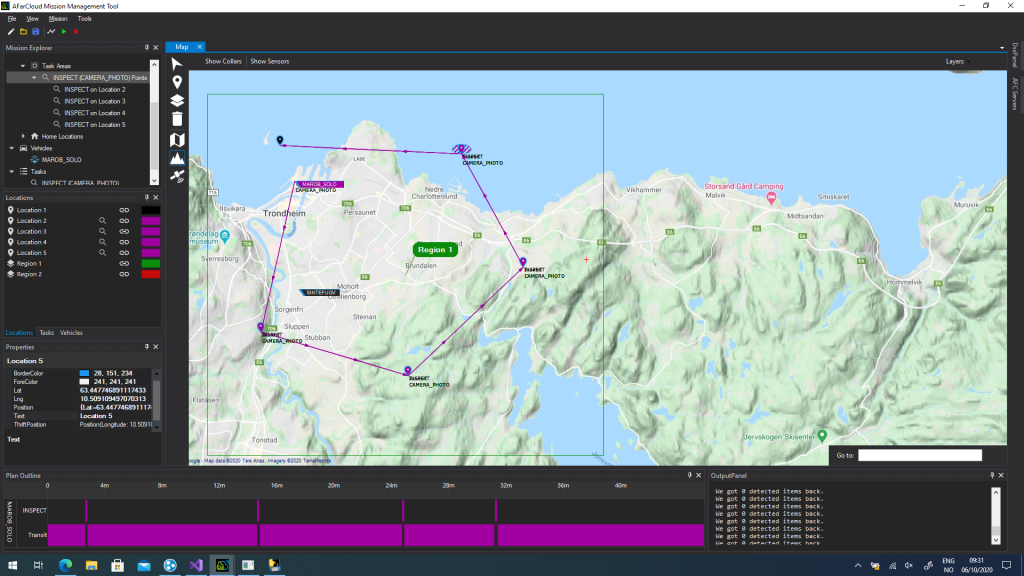1024x576 pixels.
Task: Expand the Home Locations tree node
Action: click(x=23, y=136)
